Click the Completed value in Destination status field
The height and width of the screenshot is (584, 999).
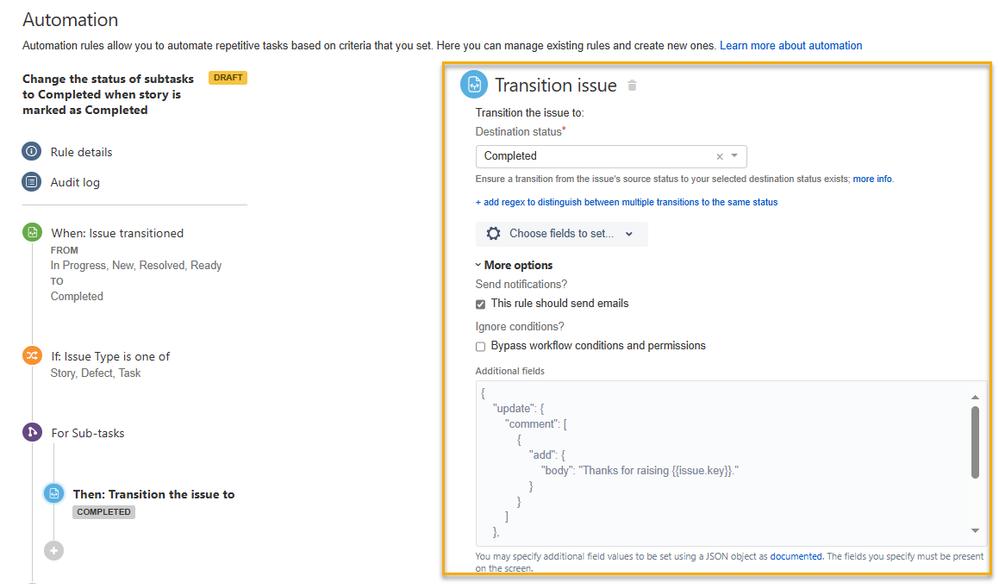click(x=510, y=156)
